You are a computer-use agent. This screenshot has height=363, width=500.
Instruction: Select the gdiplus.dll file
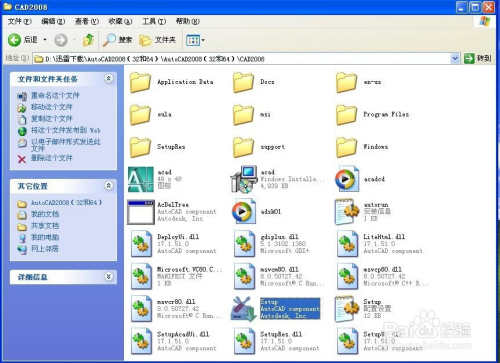[271, 244]
